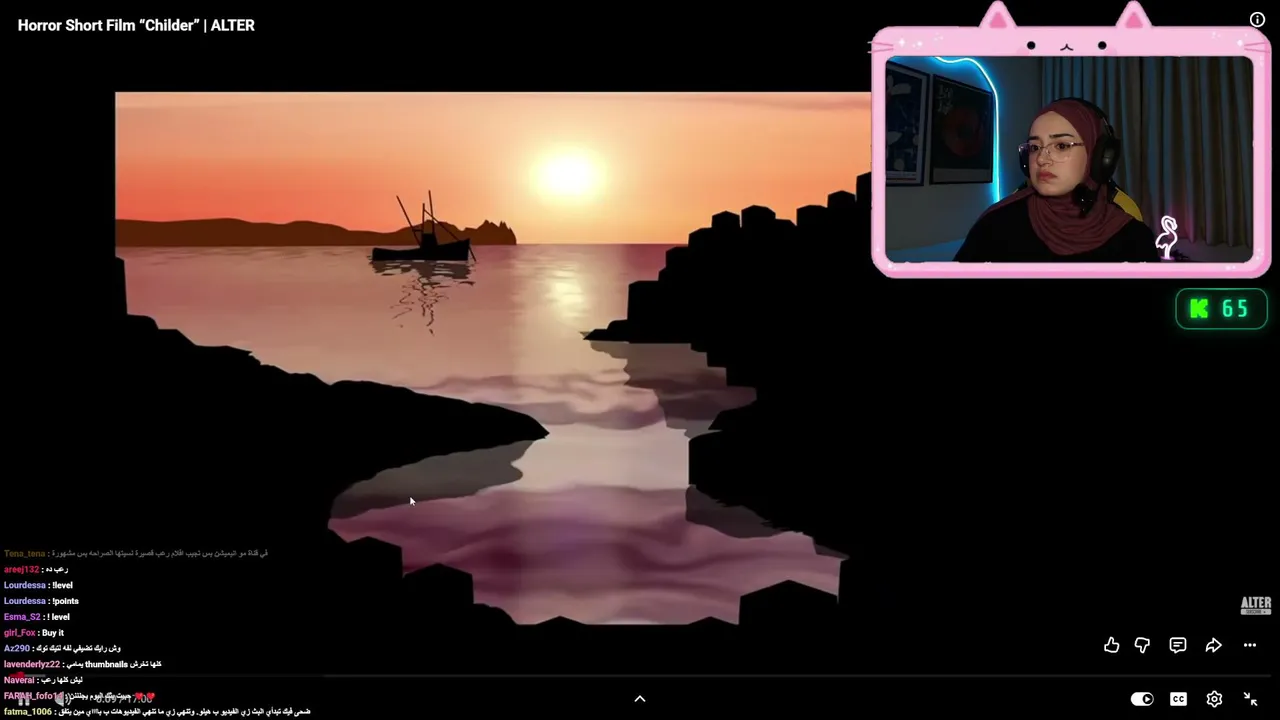Screen dimensions: 1280x720
Task: Click chat username Tena_tena
Action: 25,553
